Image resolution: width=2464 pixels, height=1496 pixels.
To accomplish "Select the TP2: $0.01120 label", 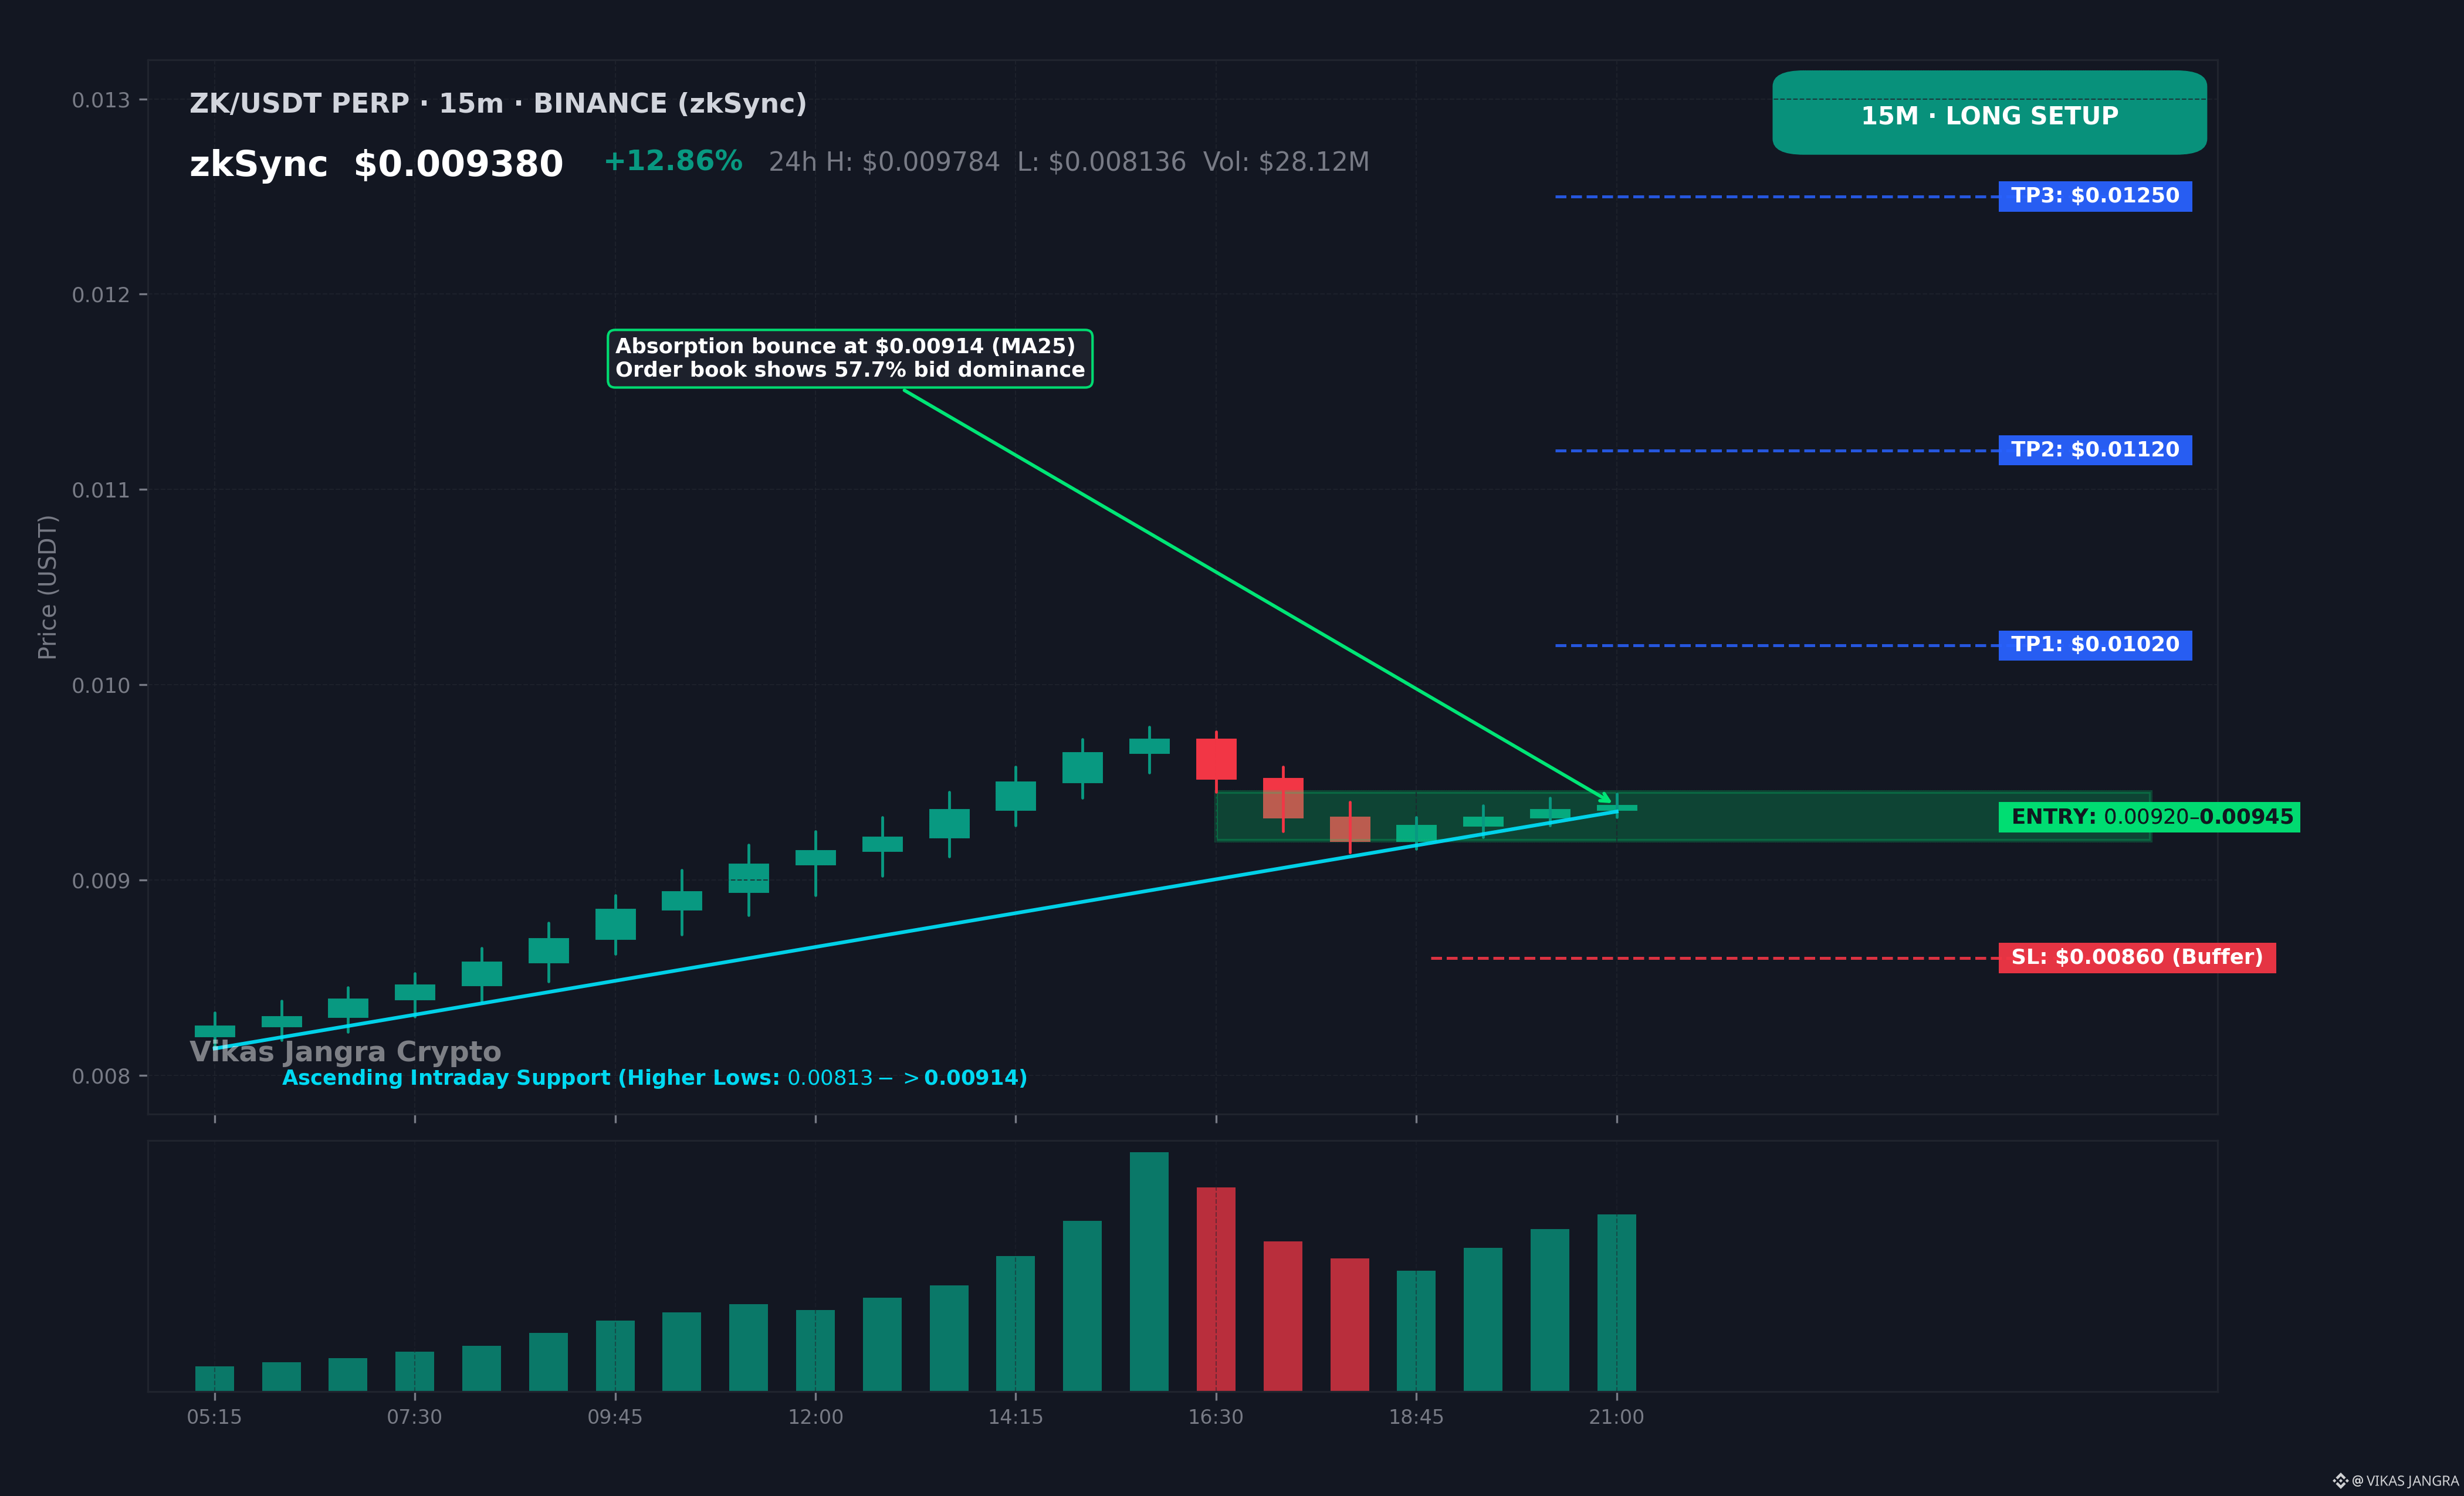I will click(2095, 450).
